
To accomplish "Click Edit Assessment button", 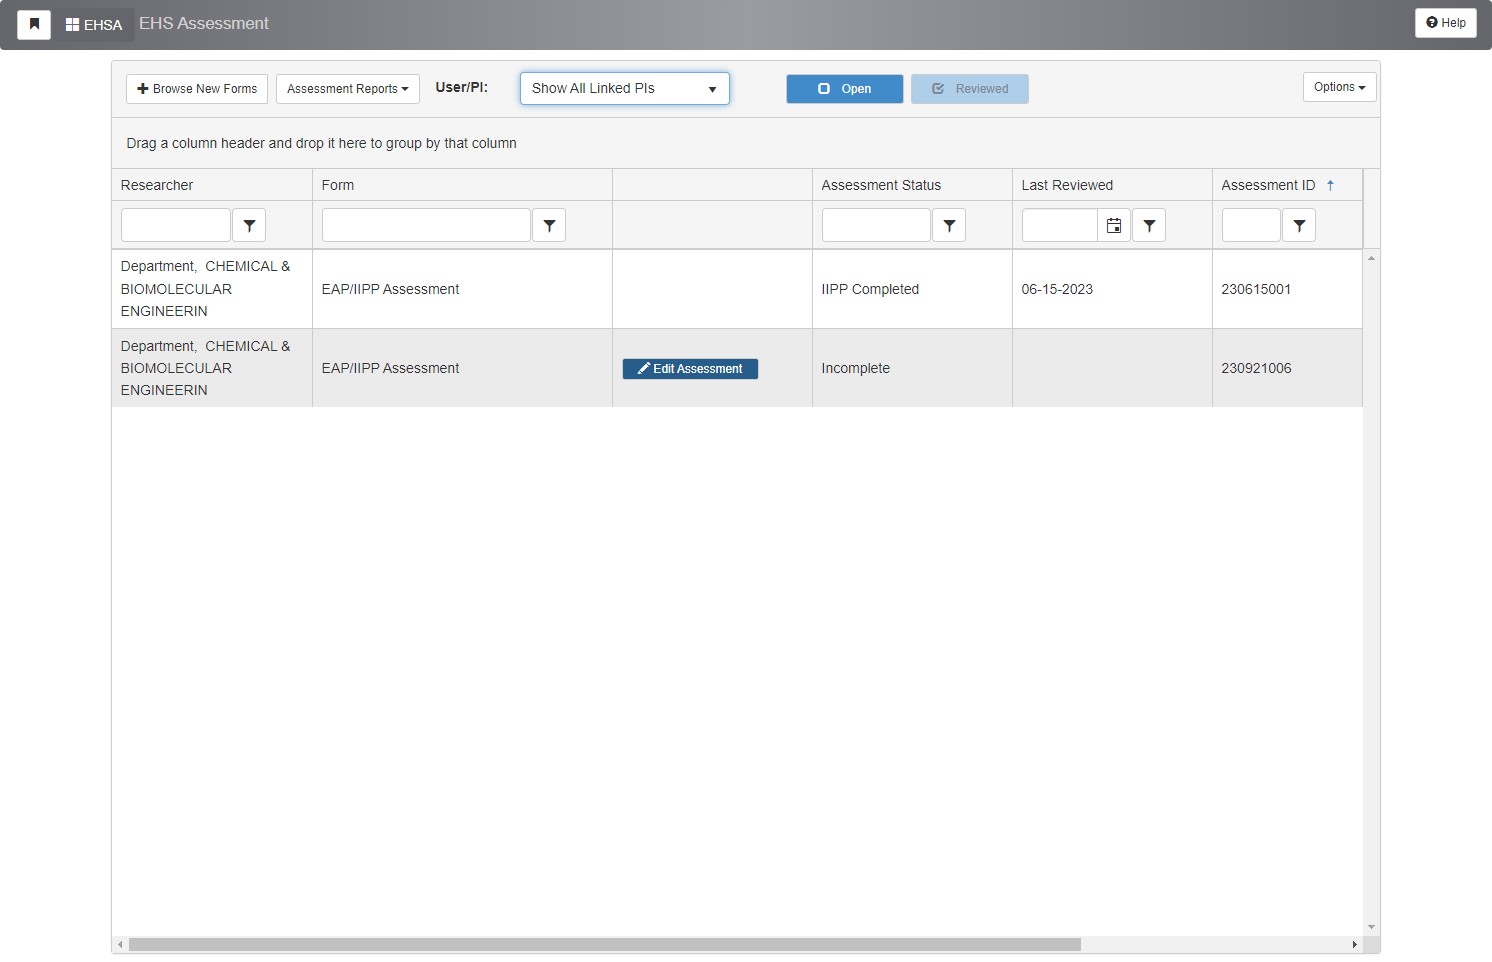I will 690,369.
